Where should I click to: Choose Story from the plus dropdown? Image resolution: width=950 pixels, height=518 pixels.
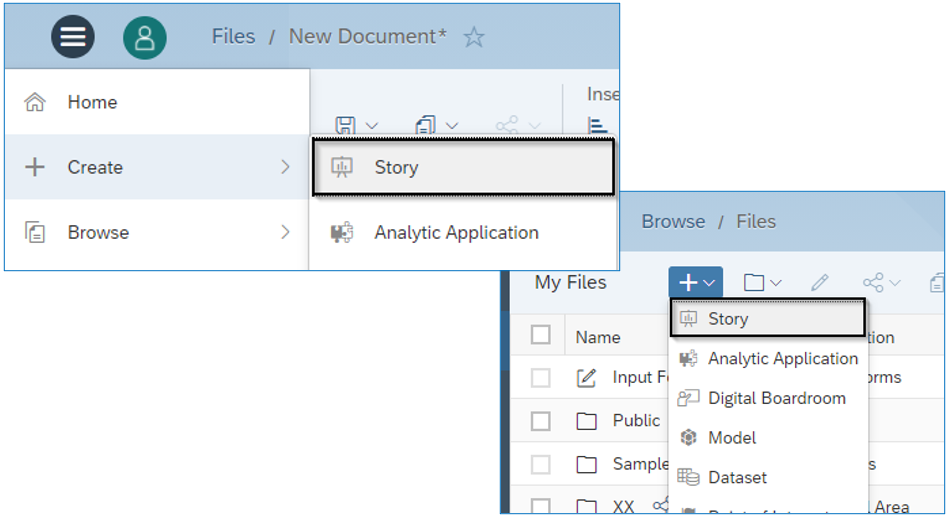tap(768, 317)
